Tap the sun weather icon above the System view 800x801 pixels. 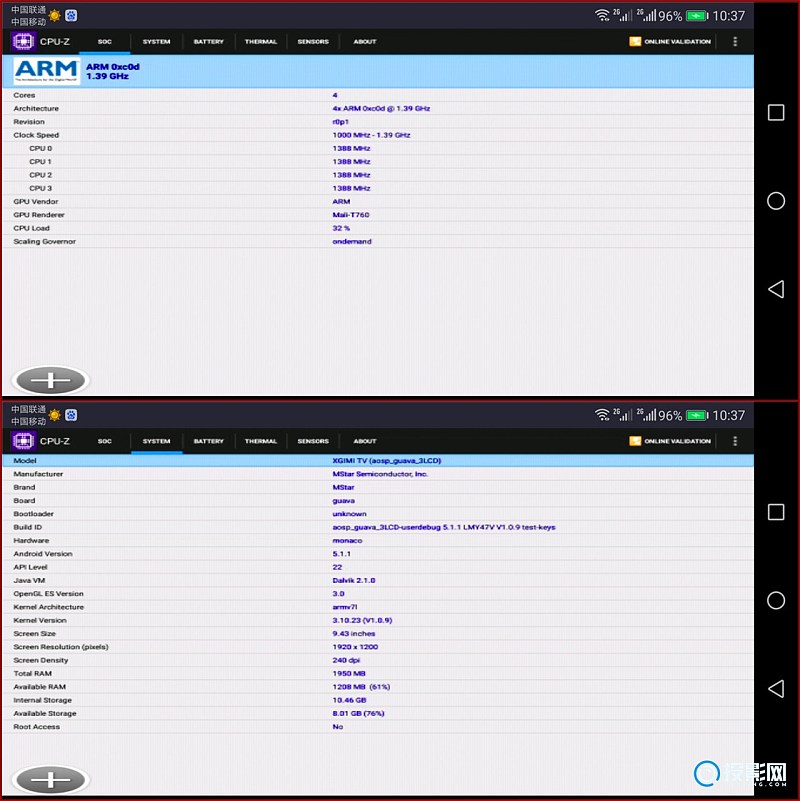point(54,415)
